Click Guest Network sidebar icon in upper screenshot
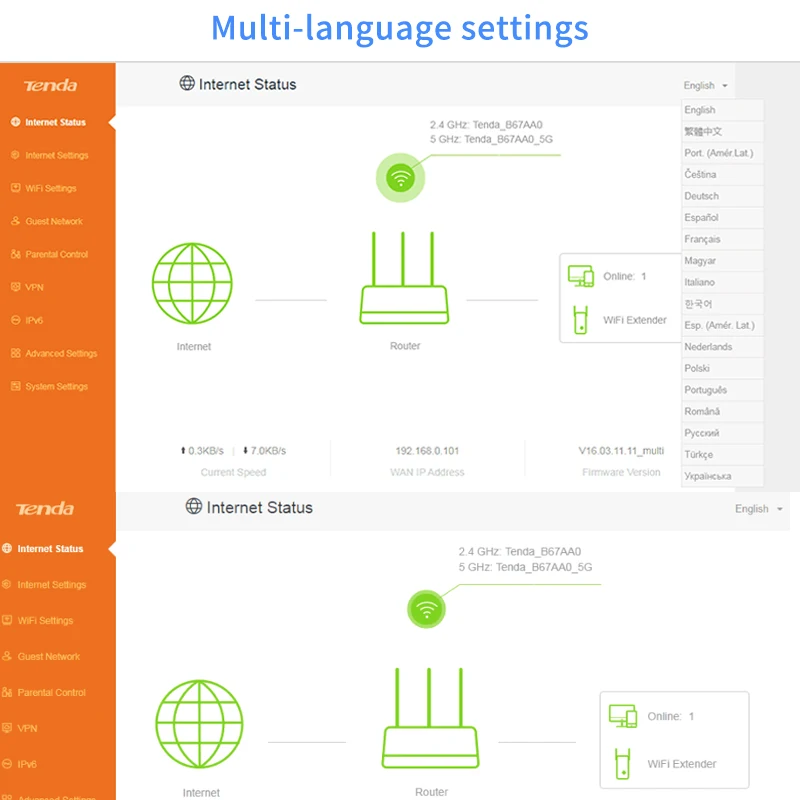 (15, 221)
